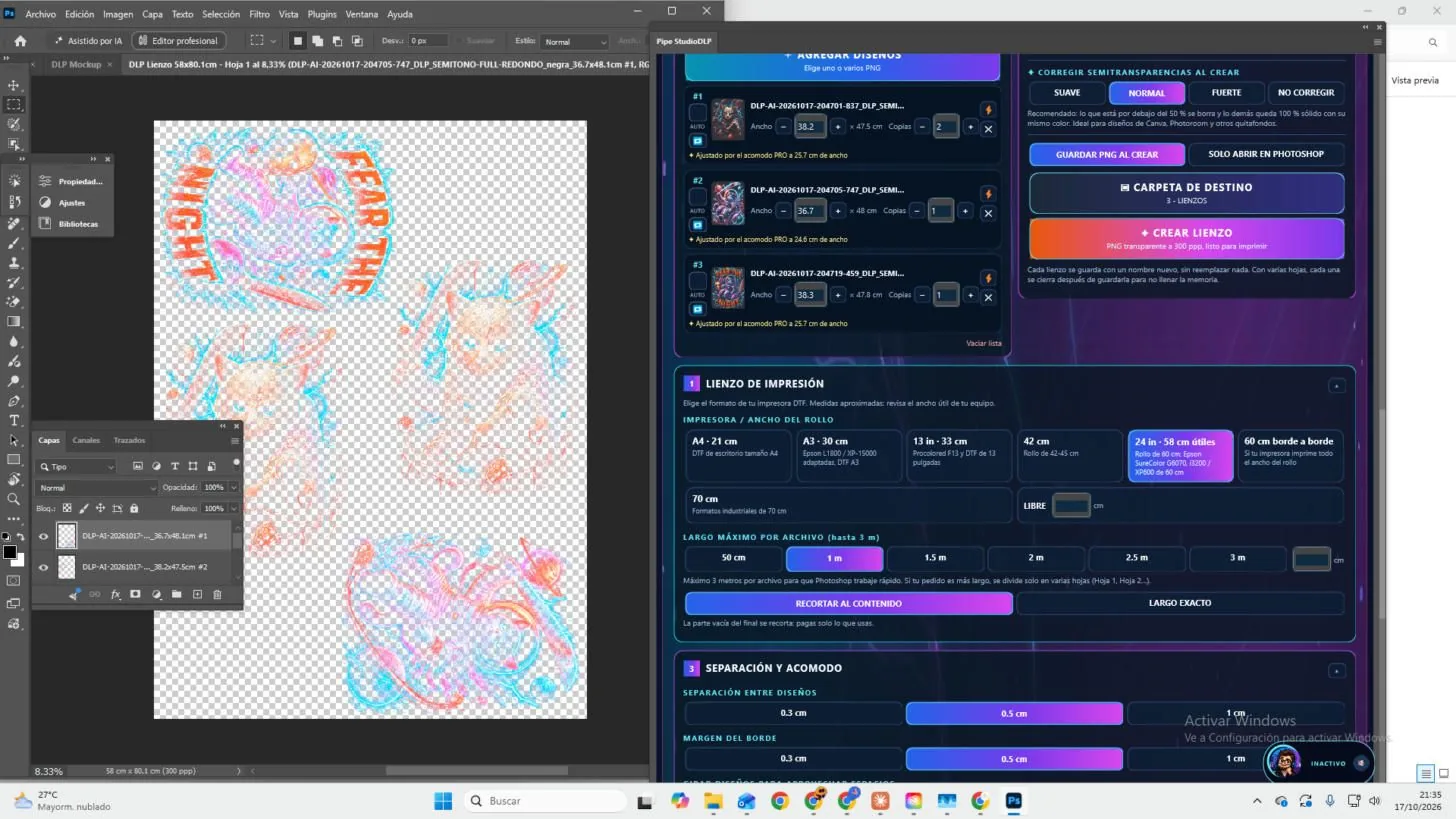Image resolution: width=1456 pixels, height=819 pixels.
Task: Hide layer 36.7x48.1cm #1 via eye icon
Action: (x=43, y=536)
